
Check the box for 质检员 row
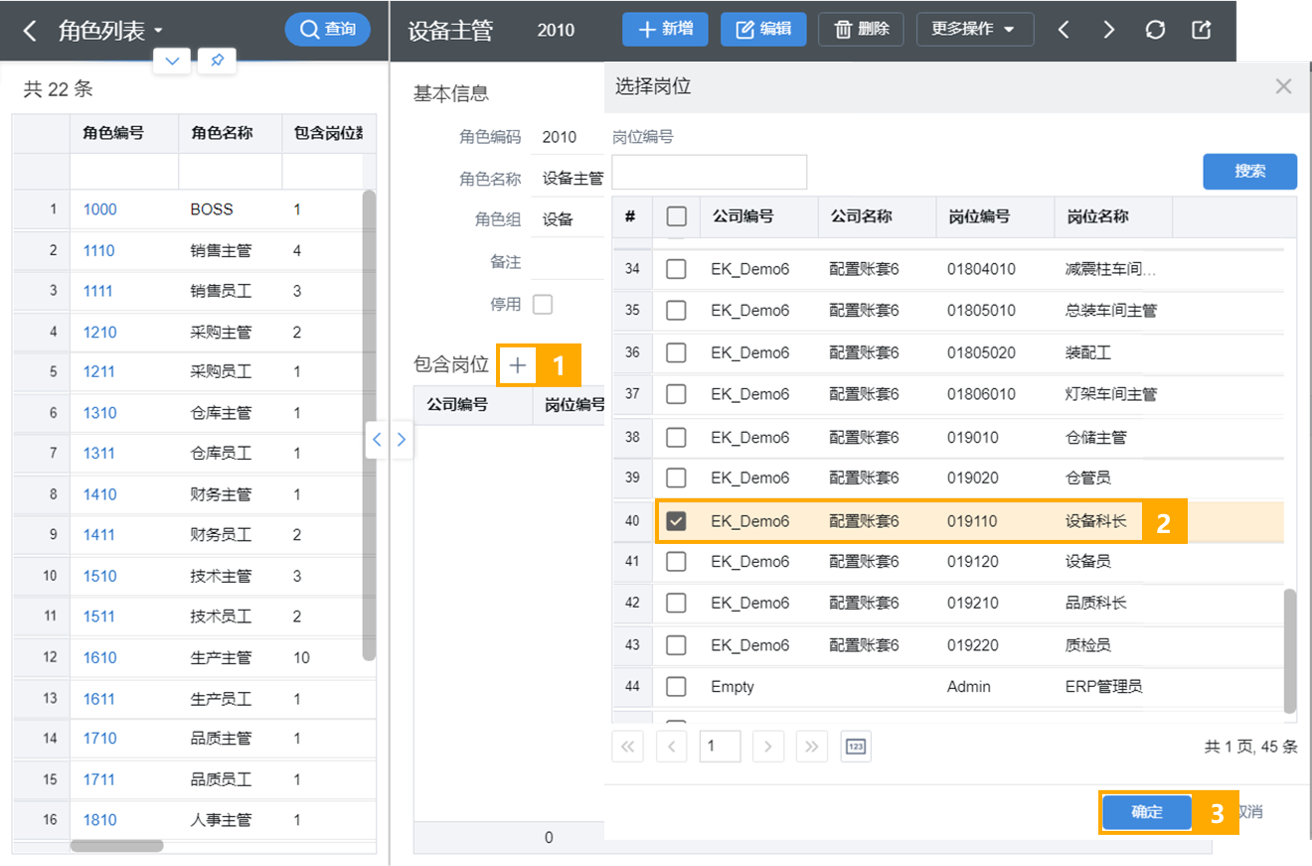coord(677,645)
